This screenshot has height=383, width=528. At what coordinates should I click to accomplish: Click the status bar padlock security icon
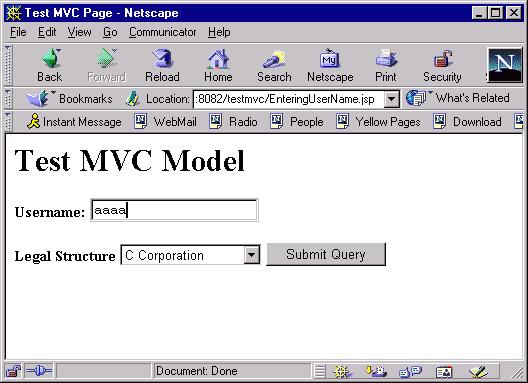[x=13, y=371]
